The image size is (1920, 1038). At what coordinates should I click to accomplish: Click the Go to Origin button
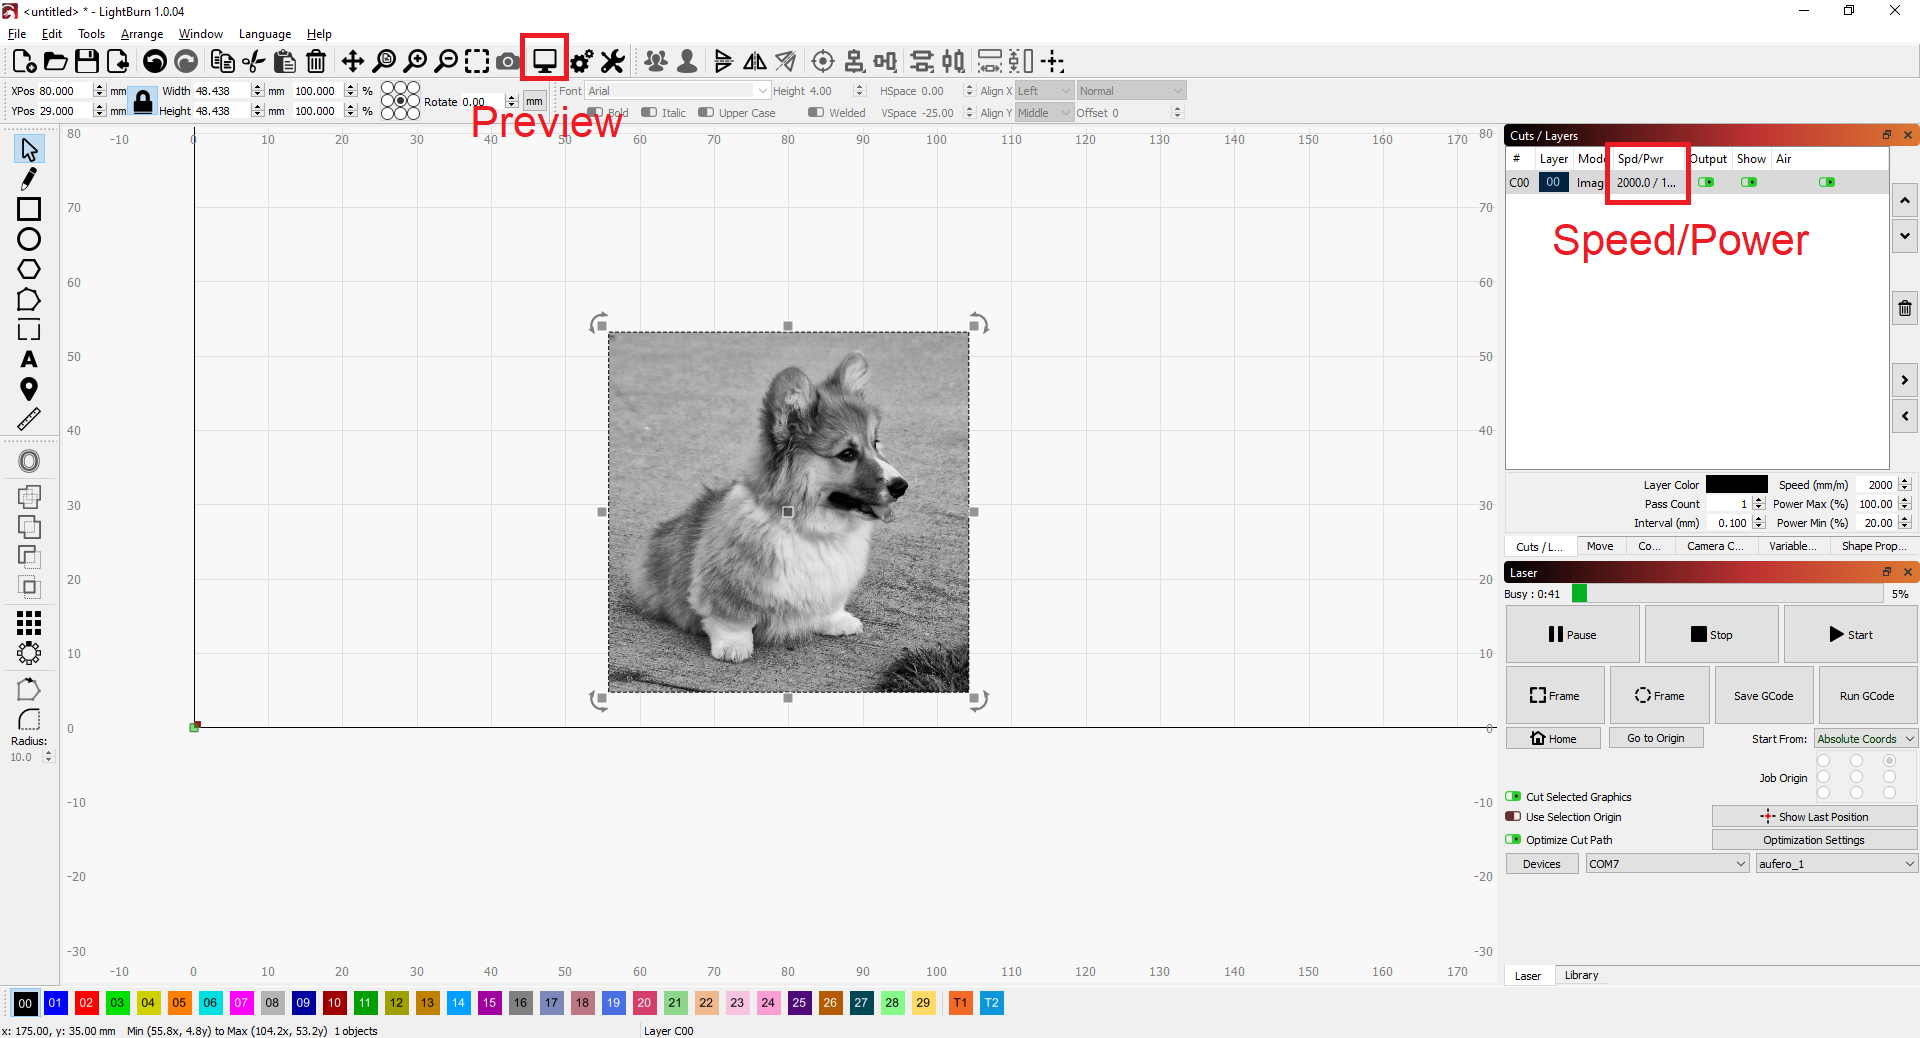point(1655,738)
